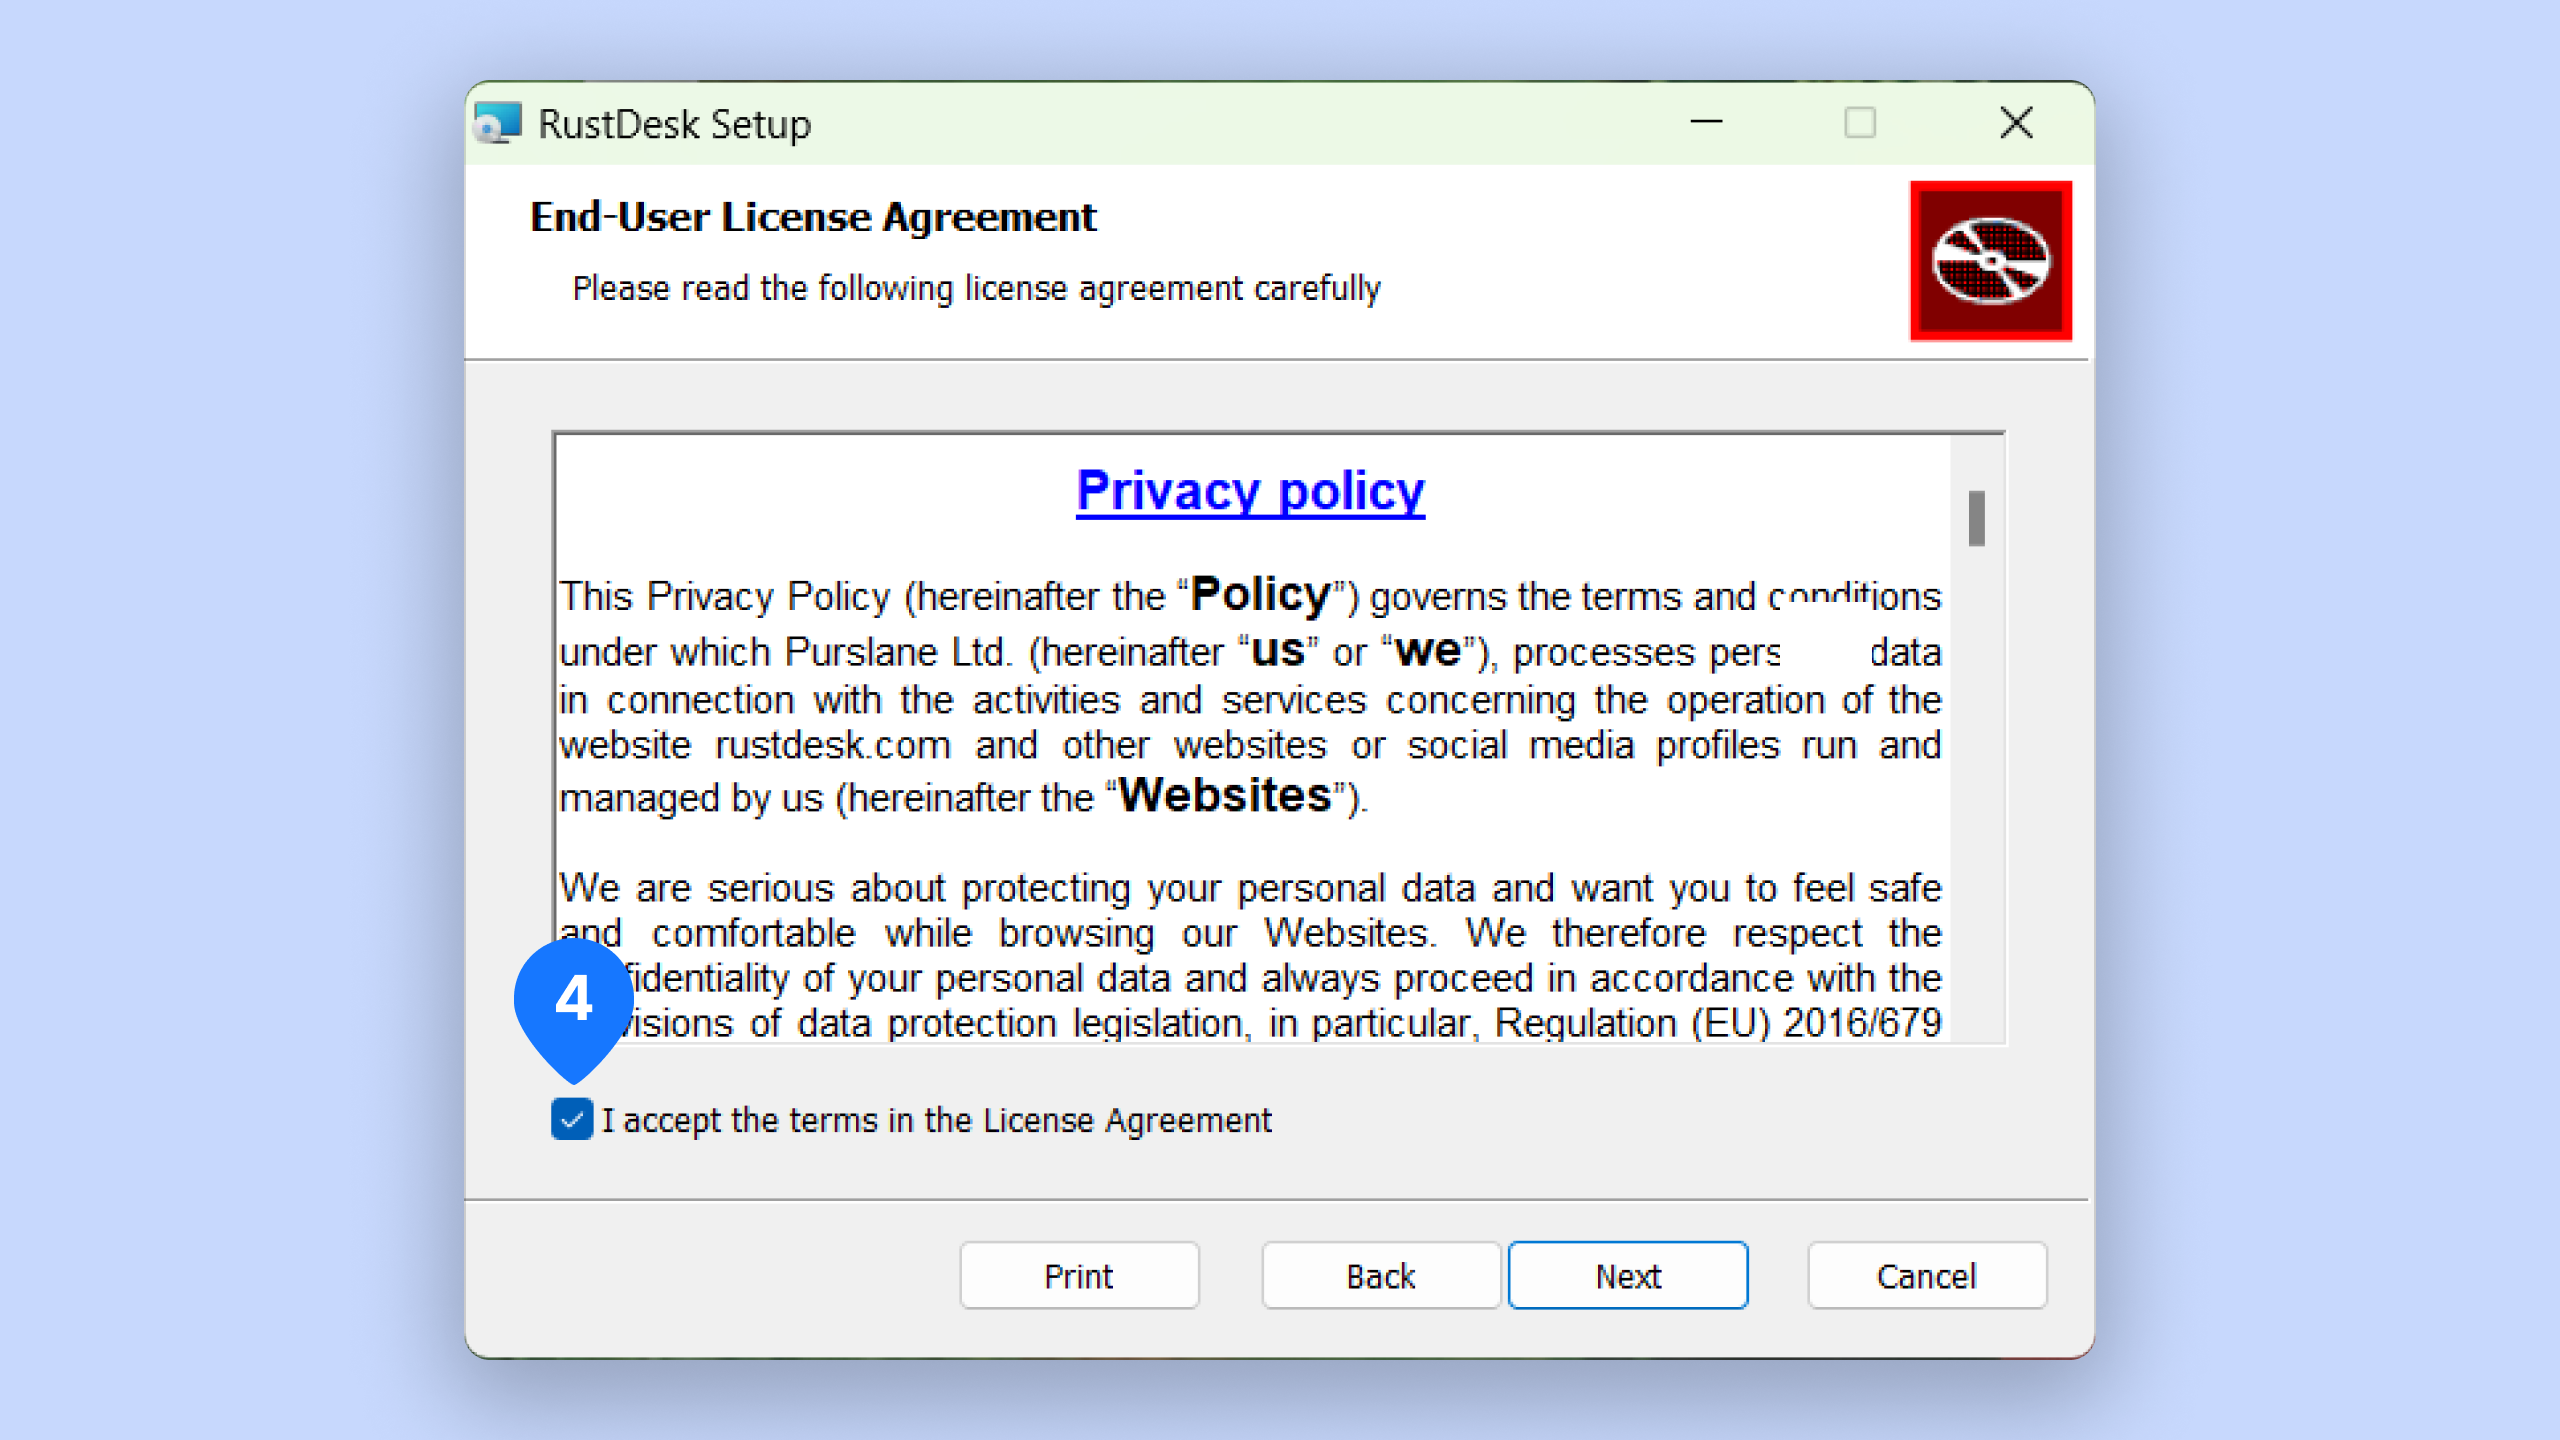
Task: Click the license text scrollbar thumb
Action: click(x=1976, y=518)
